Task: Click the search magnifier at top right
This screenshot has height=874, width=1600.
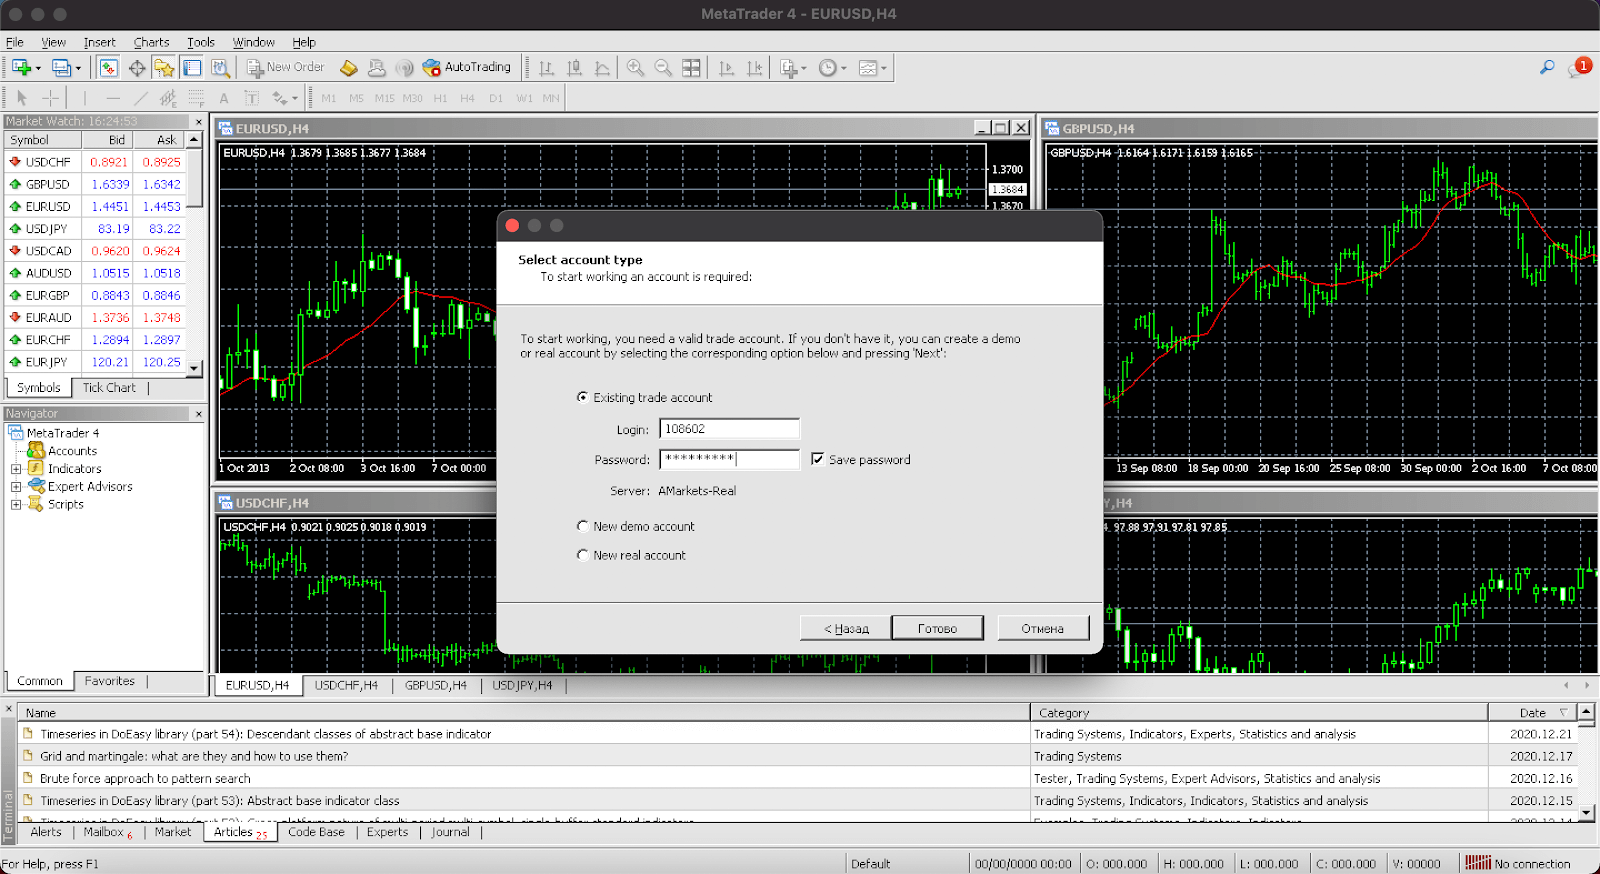Action: (x=1547, y=67)
